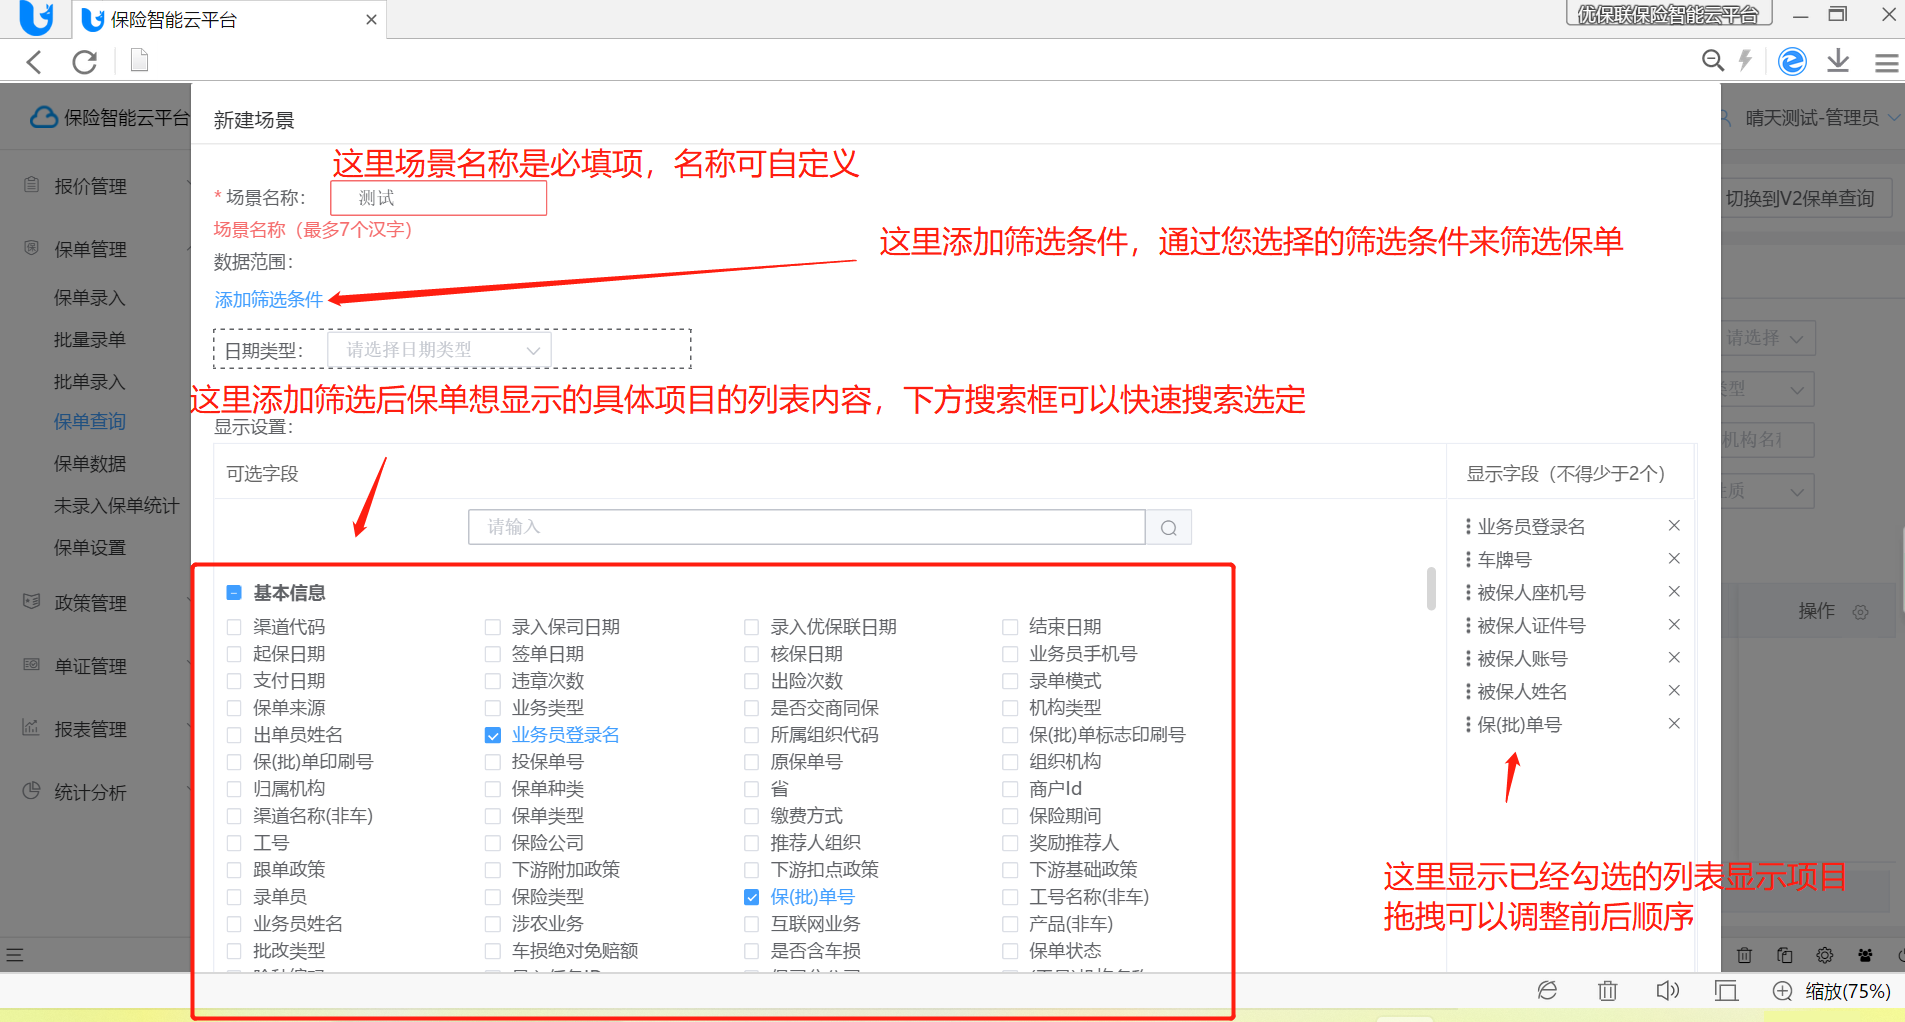
Task: Click the blue browser engine icon
Action: click(x=1792, y=62)
